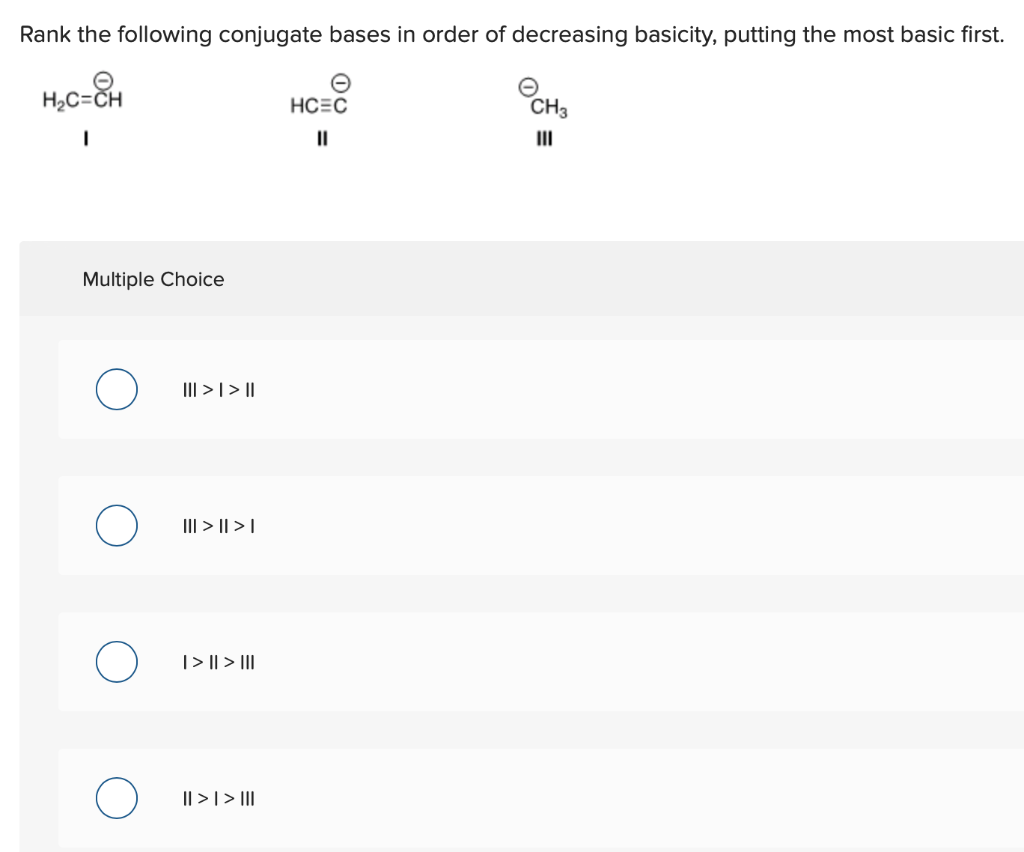Click the methyl anion structure labeled III

pyautogui.click(x=548, y=106)
